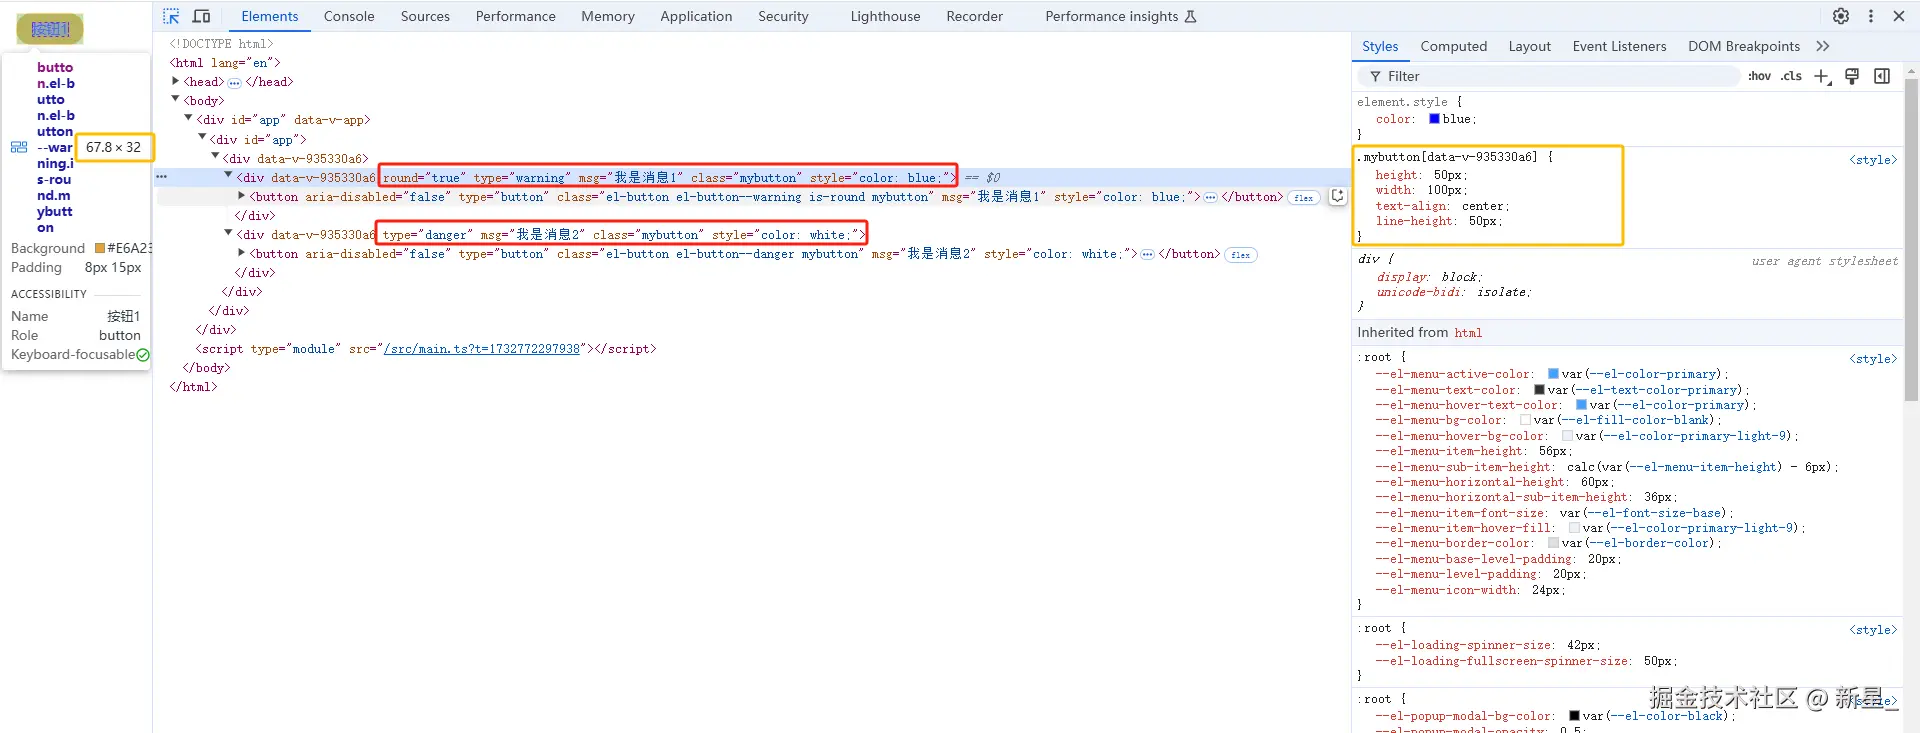Click swatch of --el-popup-modal-bg-color

pos(1574,716)
